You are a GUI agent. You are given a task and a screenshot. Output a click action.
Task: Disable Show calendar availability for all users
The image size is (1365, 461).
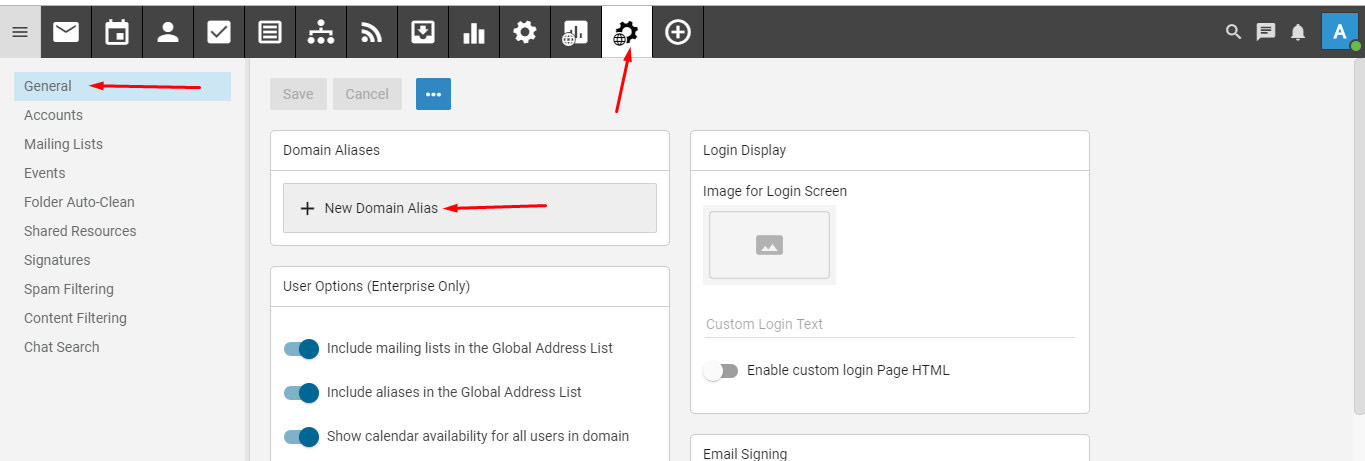point(301,437)
